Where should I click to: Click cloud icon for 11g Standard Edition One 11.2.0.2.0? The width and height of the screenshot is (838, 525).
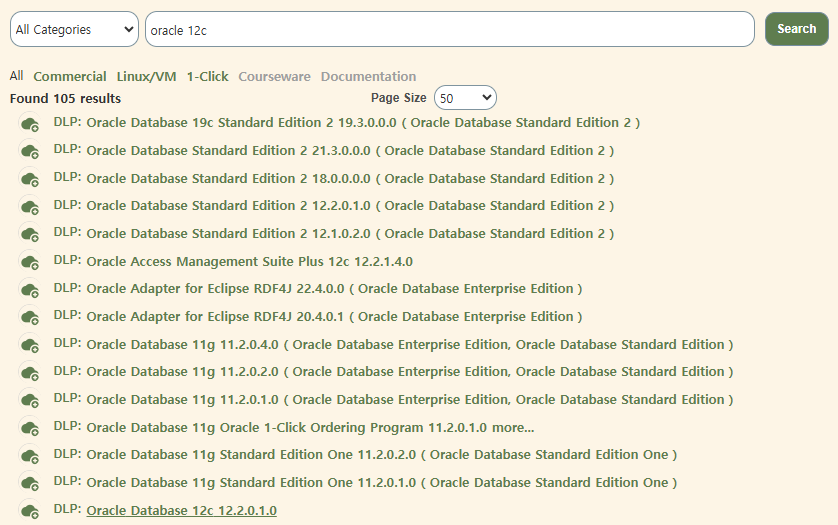pyautogui.click(x=30, y=455)
